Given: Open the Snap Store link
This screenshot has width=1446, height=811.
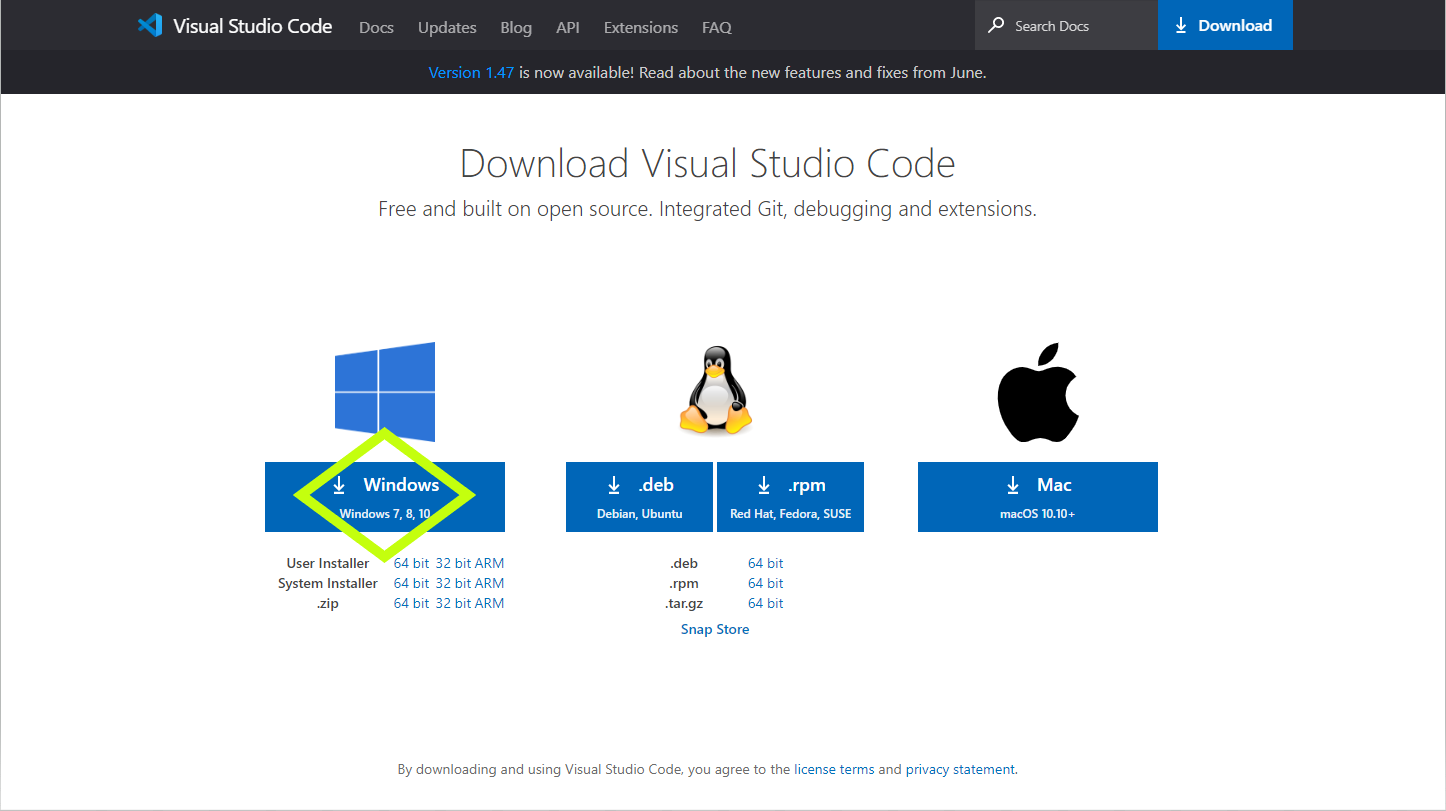Looking at the screenshot, I should tap(714, 628).
